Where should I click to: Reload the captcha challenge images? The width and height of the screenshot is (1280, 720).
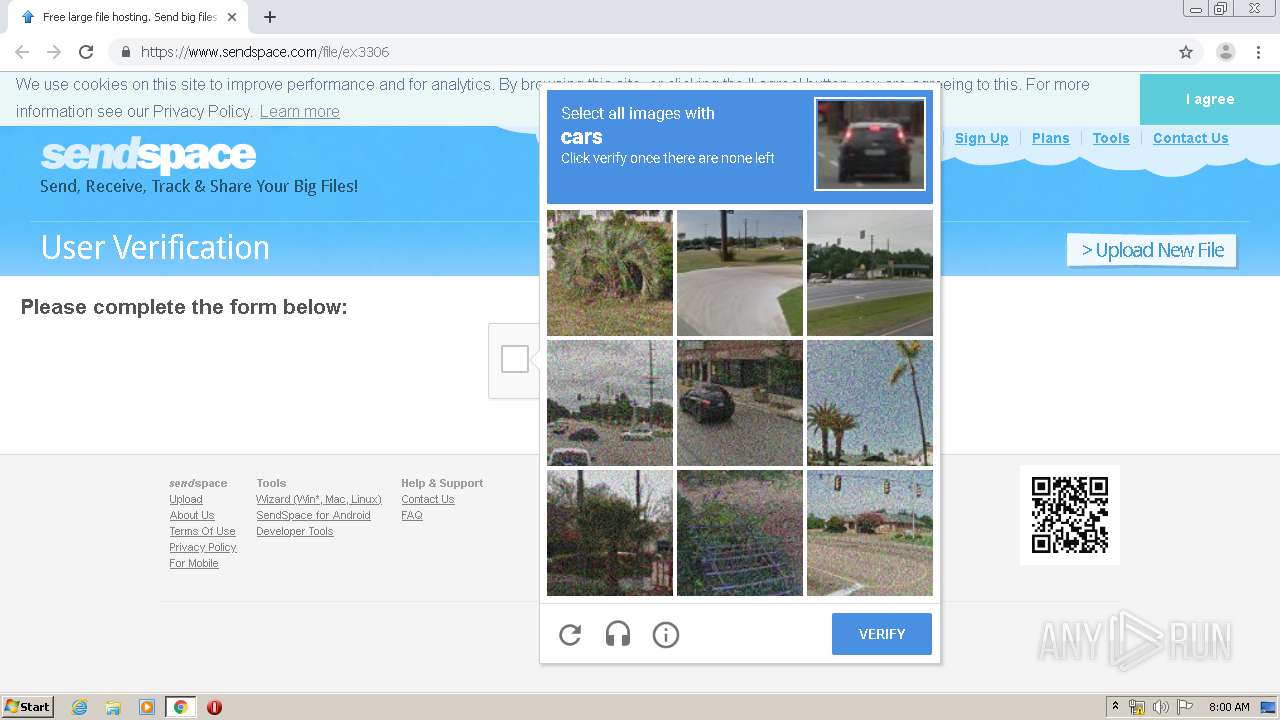tap(570, 634)
